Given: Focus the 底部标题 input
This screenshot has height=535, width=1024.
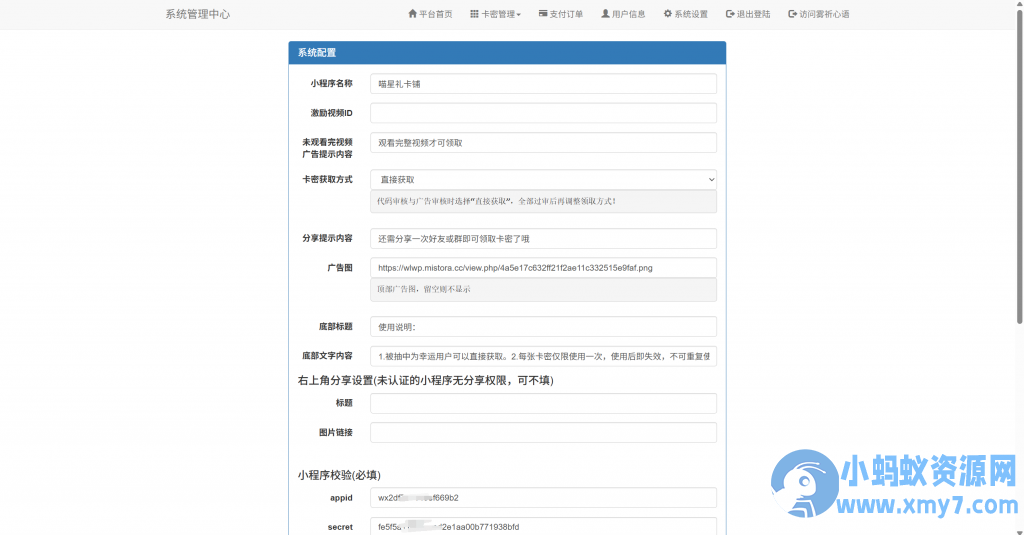Looking at the screenshot, I should point(543,327).
